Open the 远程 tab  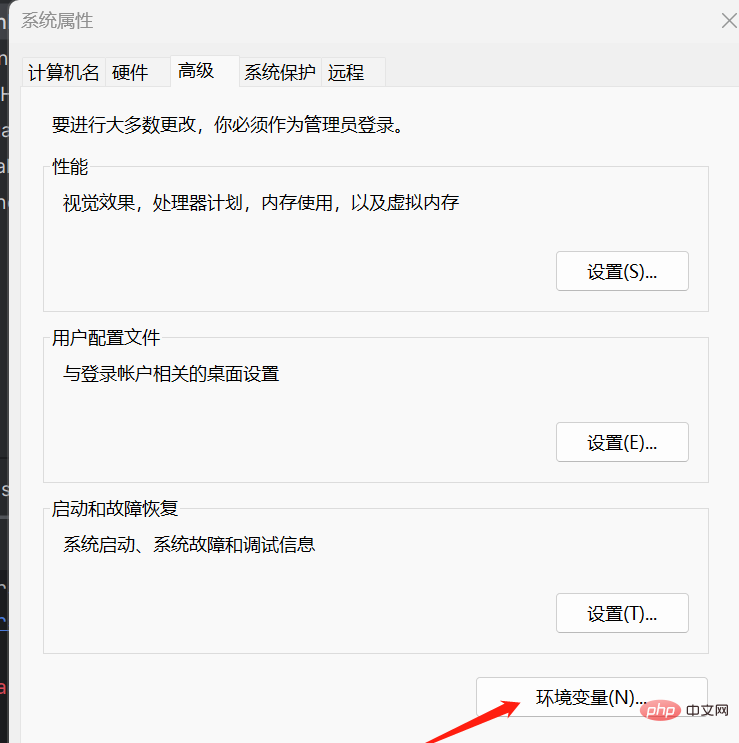(353, 72)
